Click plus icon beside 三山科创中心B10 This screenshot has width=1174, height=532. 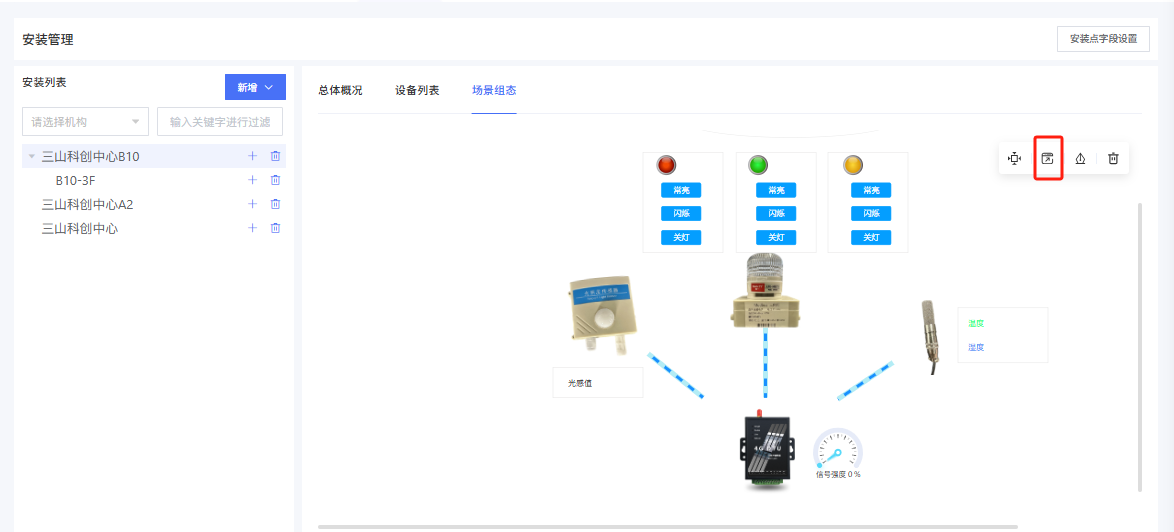pos(252,156)
